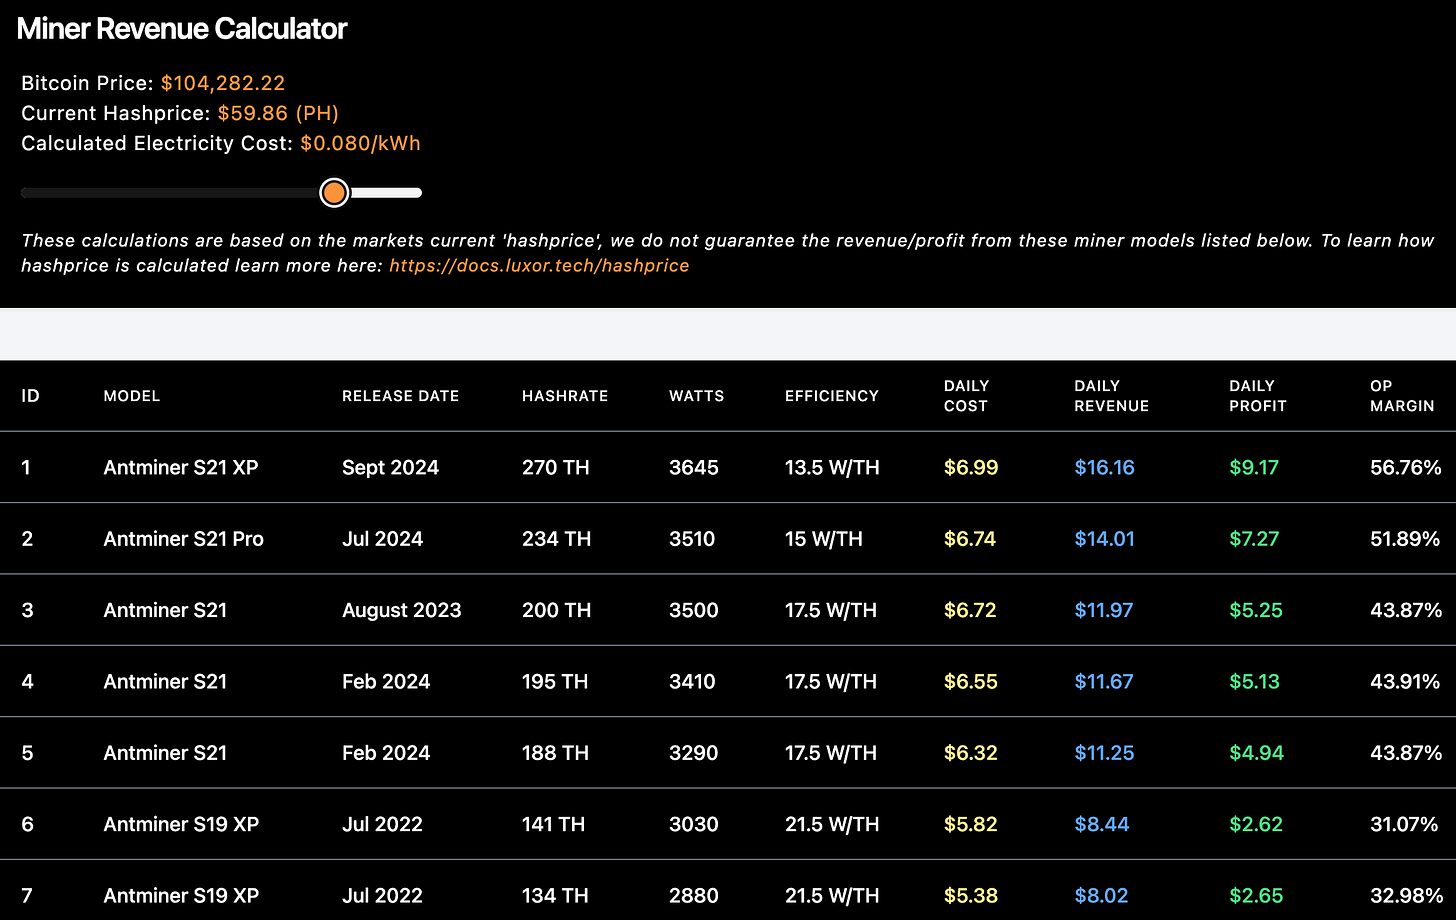Click the 15 W/TH efficiency cell

824,539
